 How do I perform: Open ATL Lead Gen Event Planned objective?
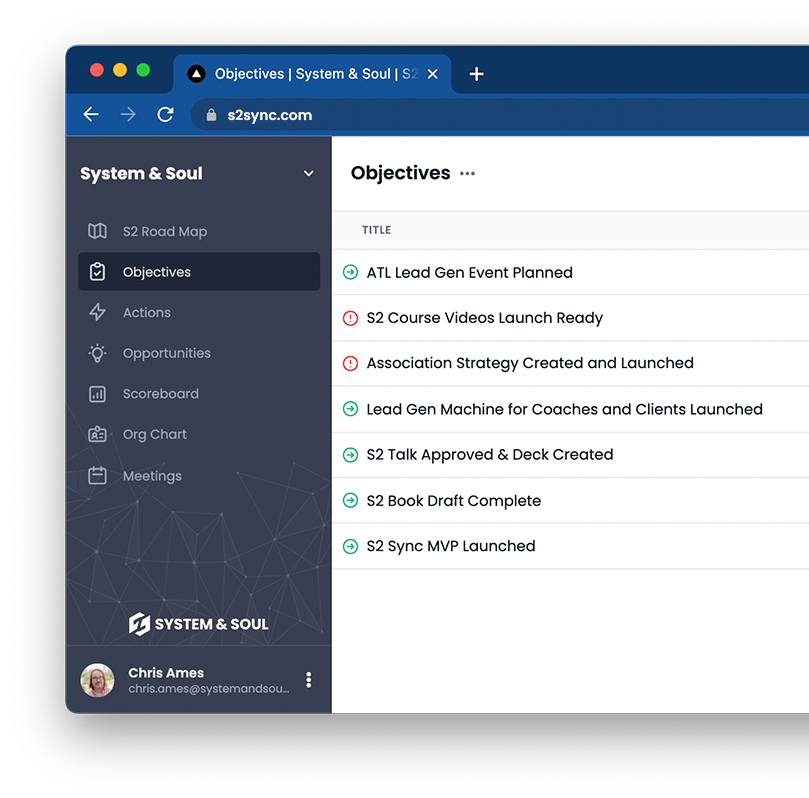470,272
